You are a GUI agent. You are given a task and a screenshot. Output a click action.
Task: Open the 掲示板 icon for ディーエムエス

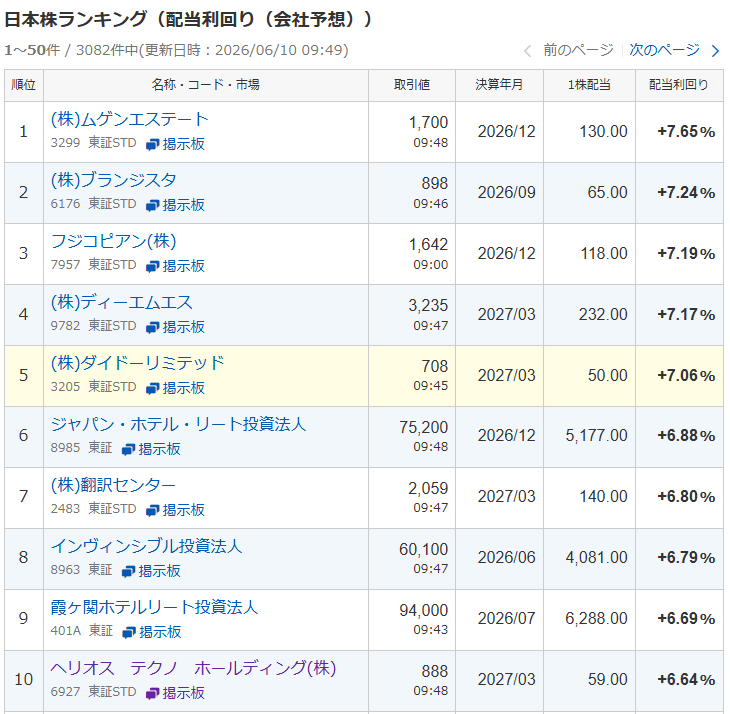coord(175,327)
